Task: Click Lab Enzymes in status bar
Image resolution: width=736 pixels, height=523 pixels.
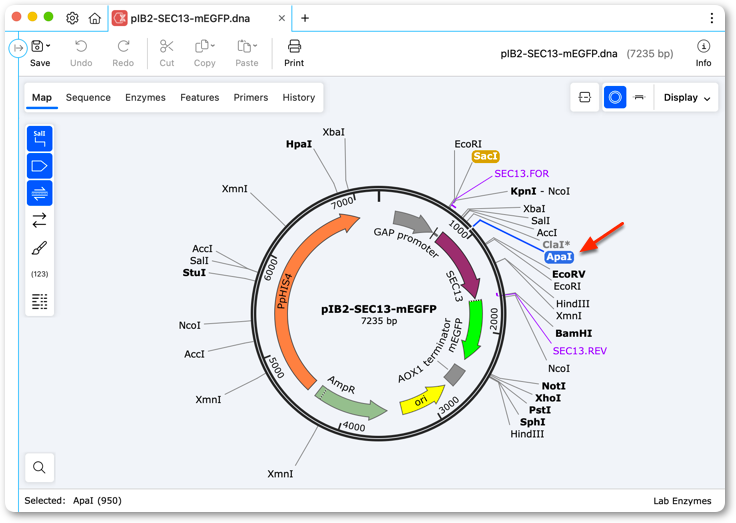Action: coord(682,501)
